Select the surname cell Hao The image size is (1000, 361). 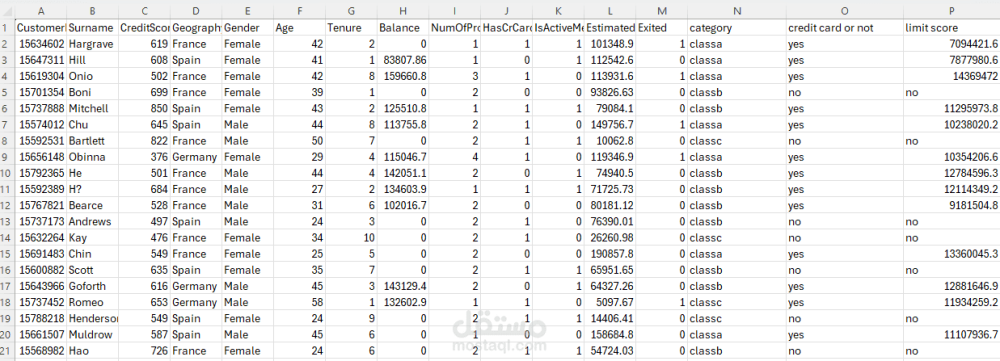click(92, 351)
